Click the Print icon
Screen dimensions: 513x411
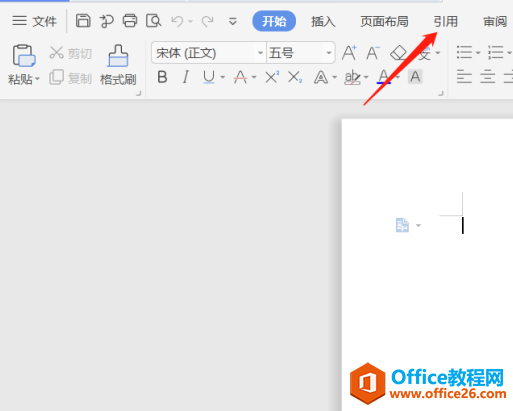coord(130,21)
